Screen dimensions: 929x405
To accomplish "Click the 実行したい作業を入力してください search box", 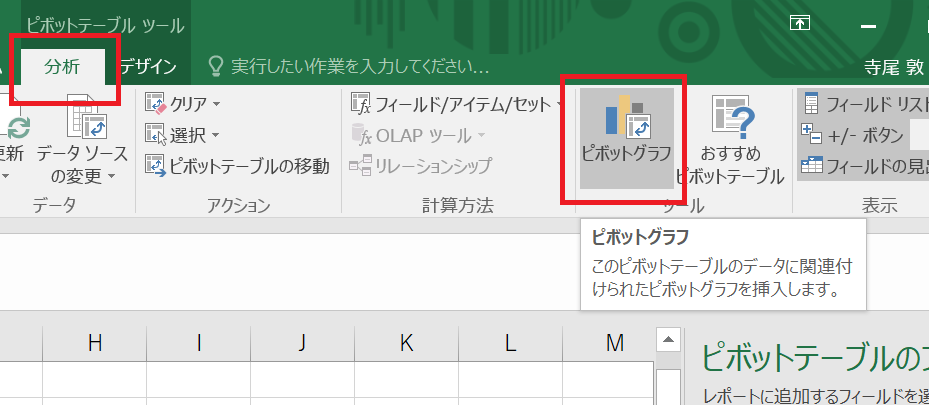I will (x=360, y=67).
